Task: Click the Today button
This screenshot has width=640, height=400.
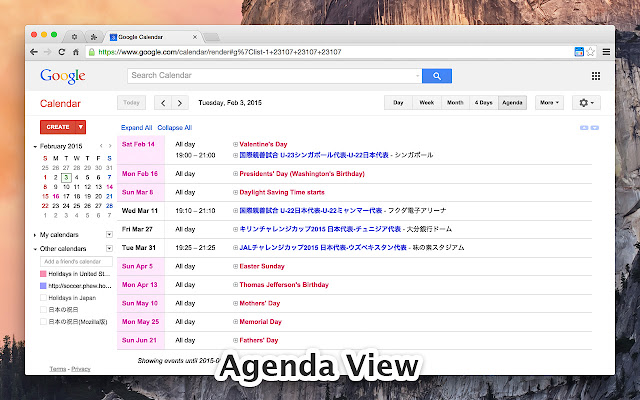Action: click(x=131, y=103)
